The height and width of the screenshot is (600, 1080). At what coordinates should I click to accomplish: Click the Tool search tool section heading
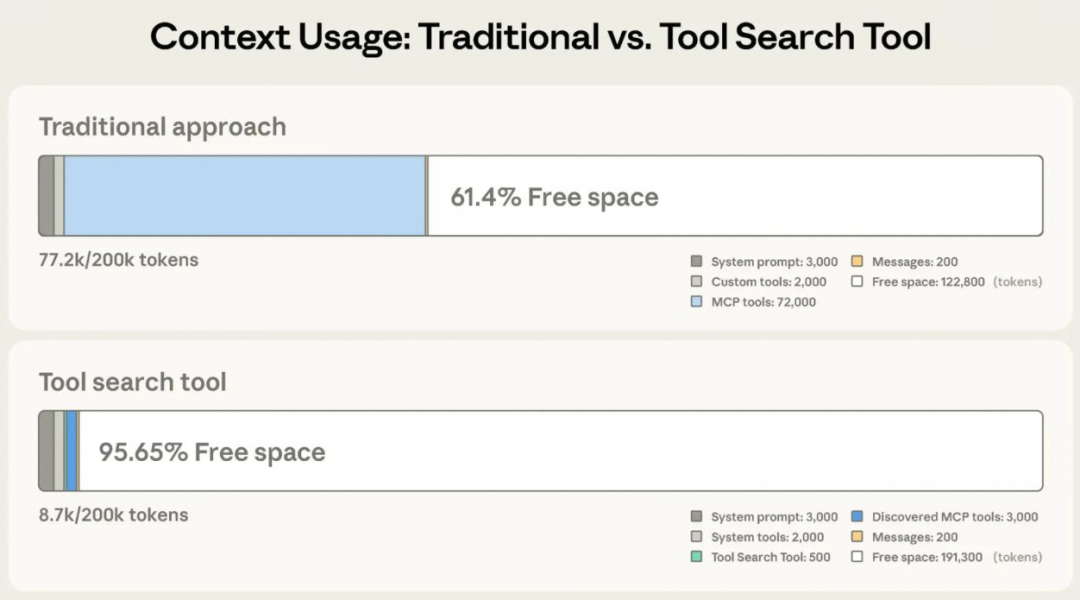[133, 382]
